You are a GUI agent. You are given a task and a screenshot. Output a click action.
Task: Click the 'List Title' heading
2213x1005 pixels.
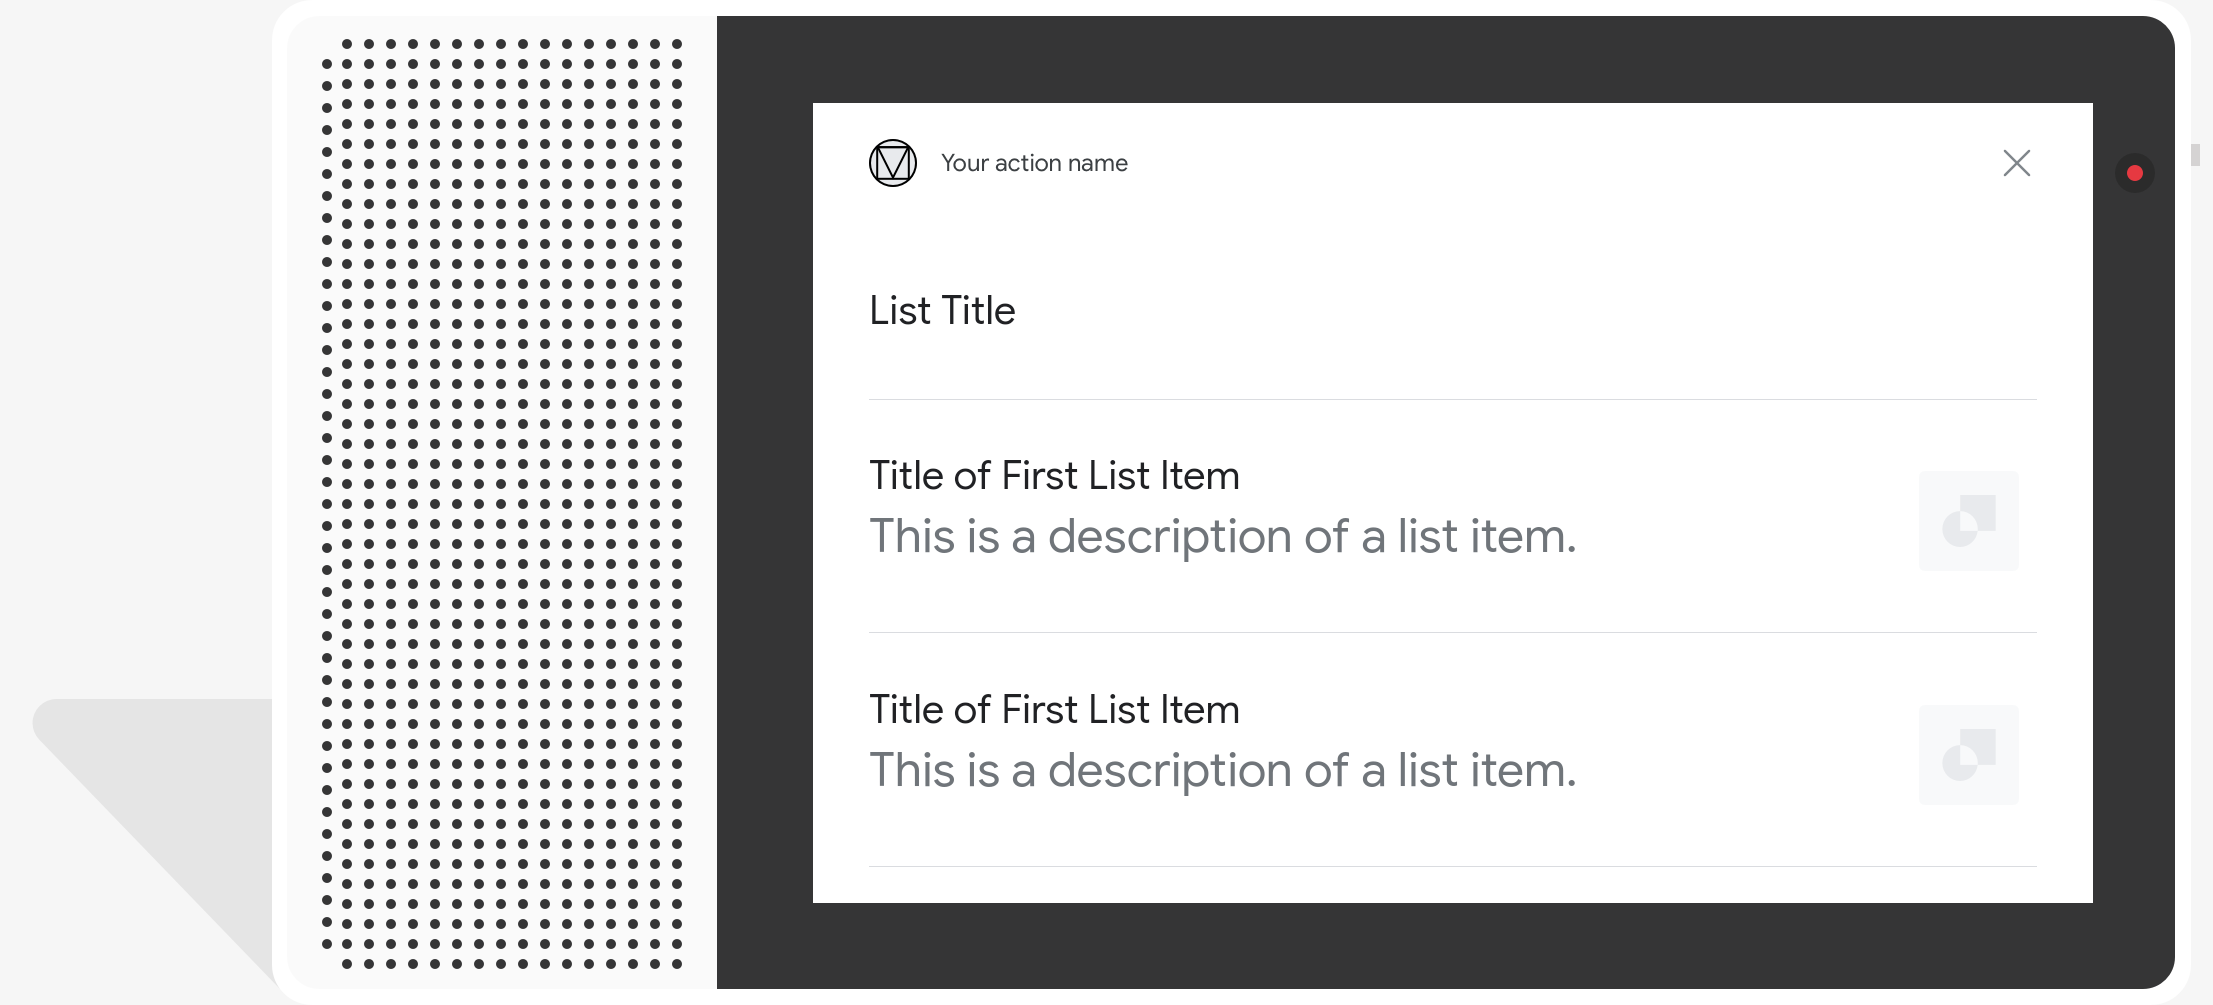(941, 311)
